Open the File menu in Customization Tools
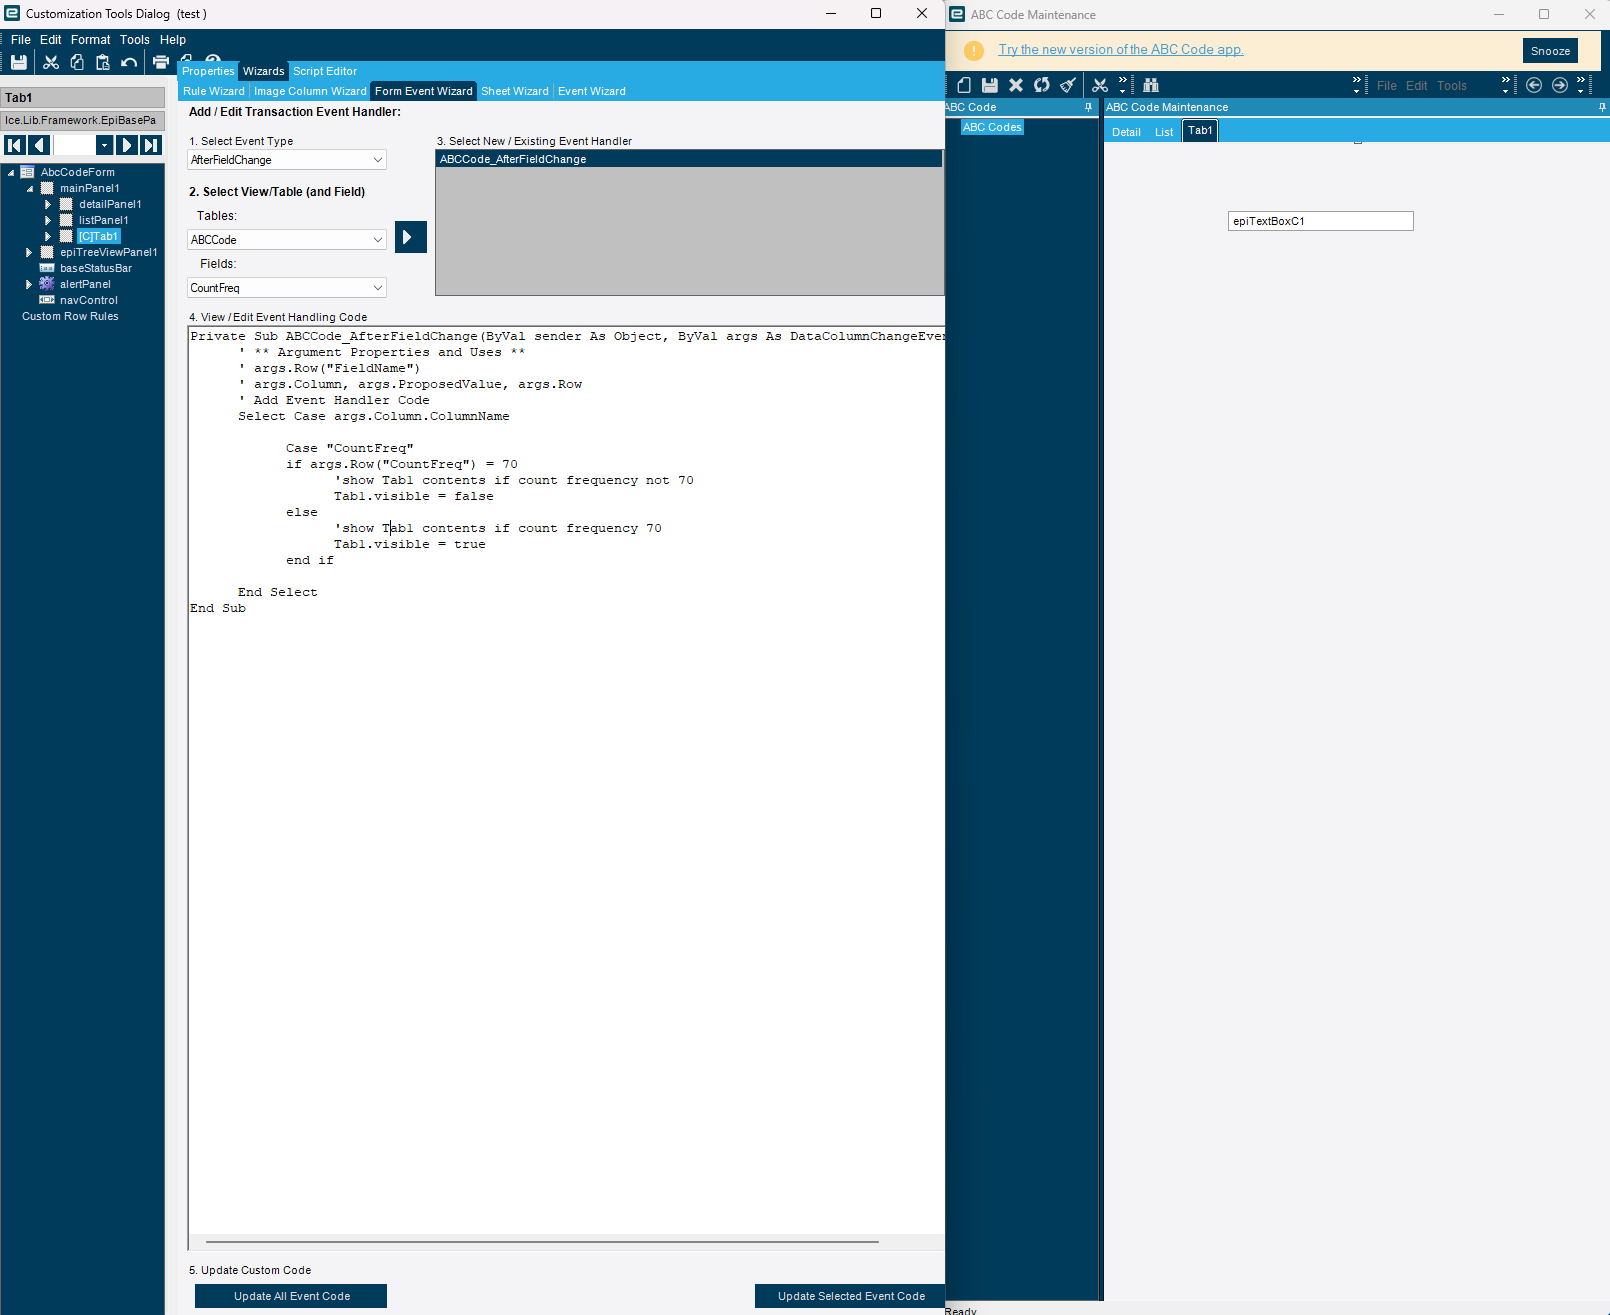 (x=21, y=40)
